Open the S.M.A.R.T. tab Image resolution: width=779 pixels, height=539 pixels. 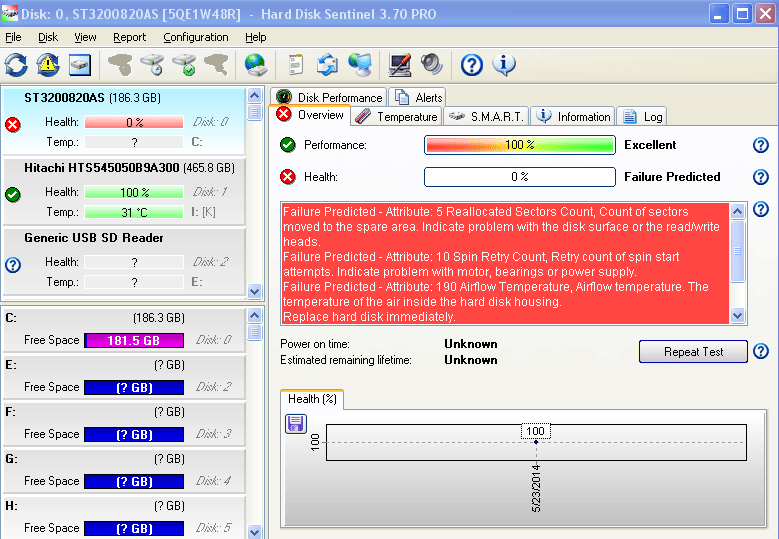pyautogui.click(x=486, y=117)
